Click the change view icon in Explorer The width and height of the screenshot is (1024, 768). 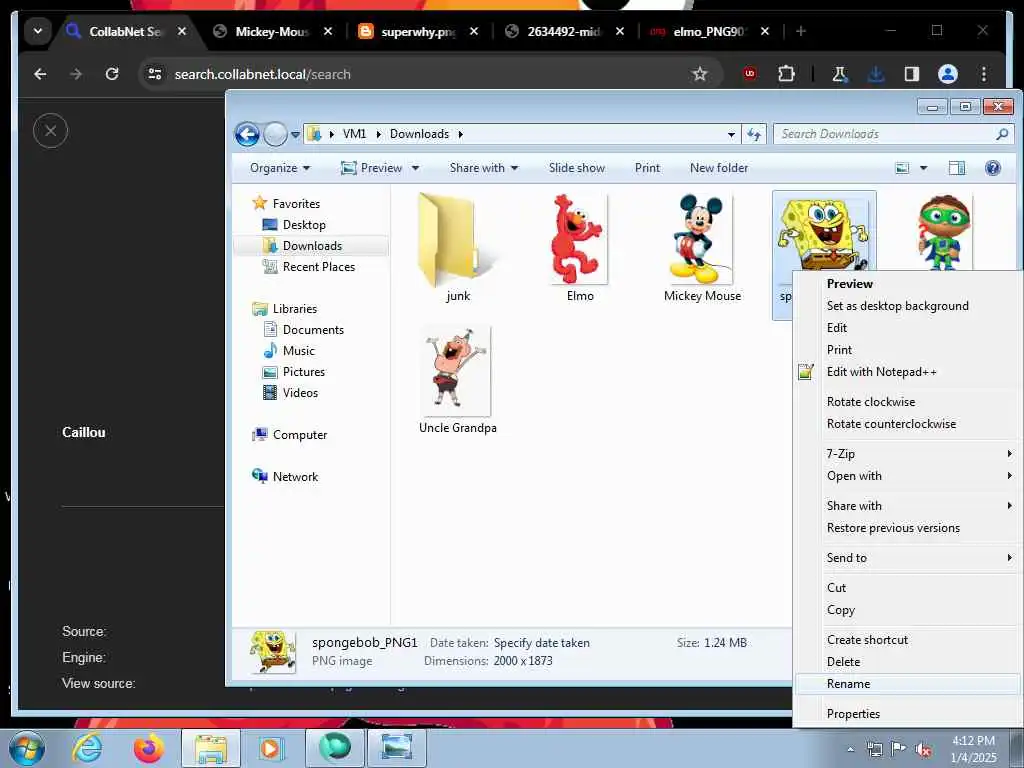point(902,168)
